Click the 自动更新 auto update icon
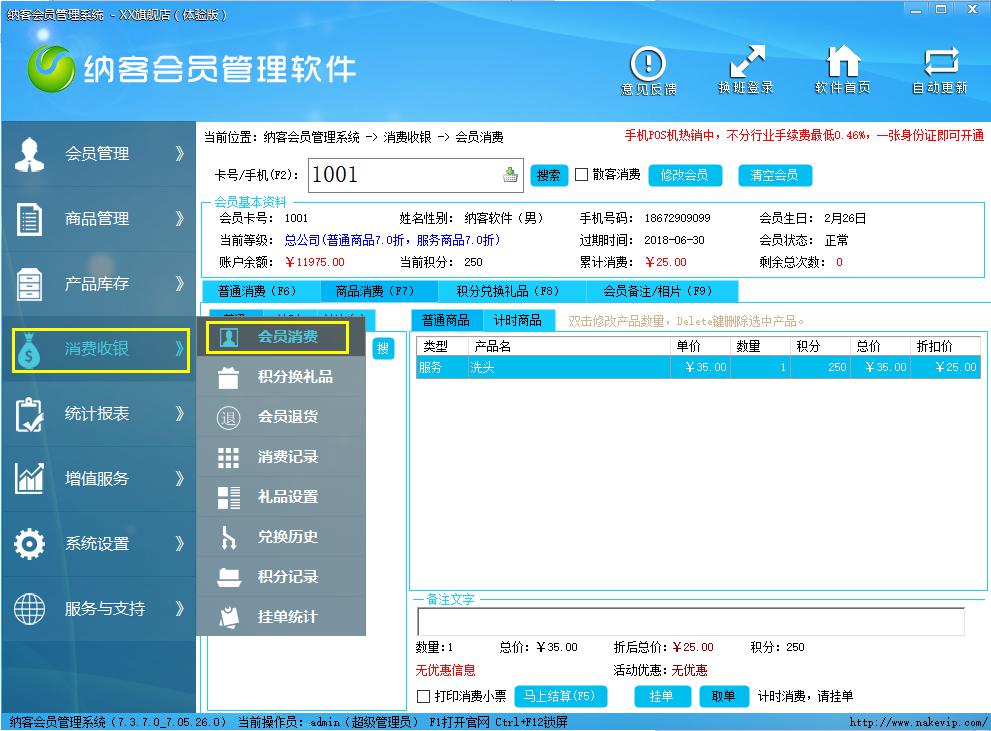The image size is (991, 731). pyautogui.click(x=939, y=66)
